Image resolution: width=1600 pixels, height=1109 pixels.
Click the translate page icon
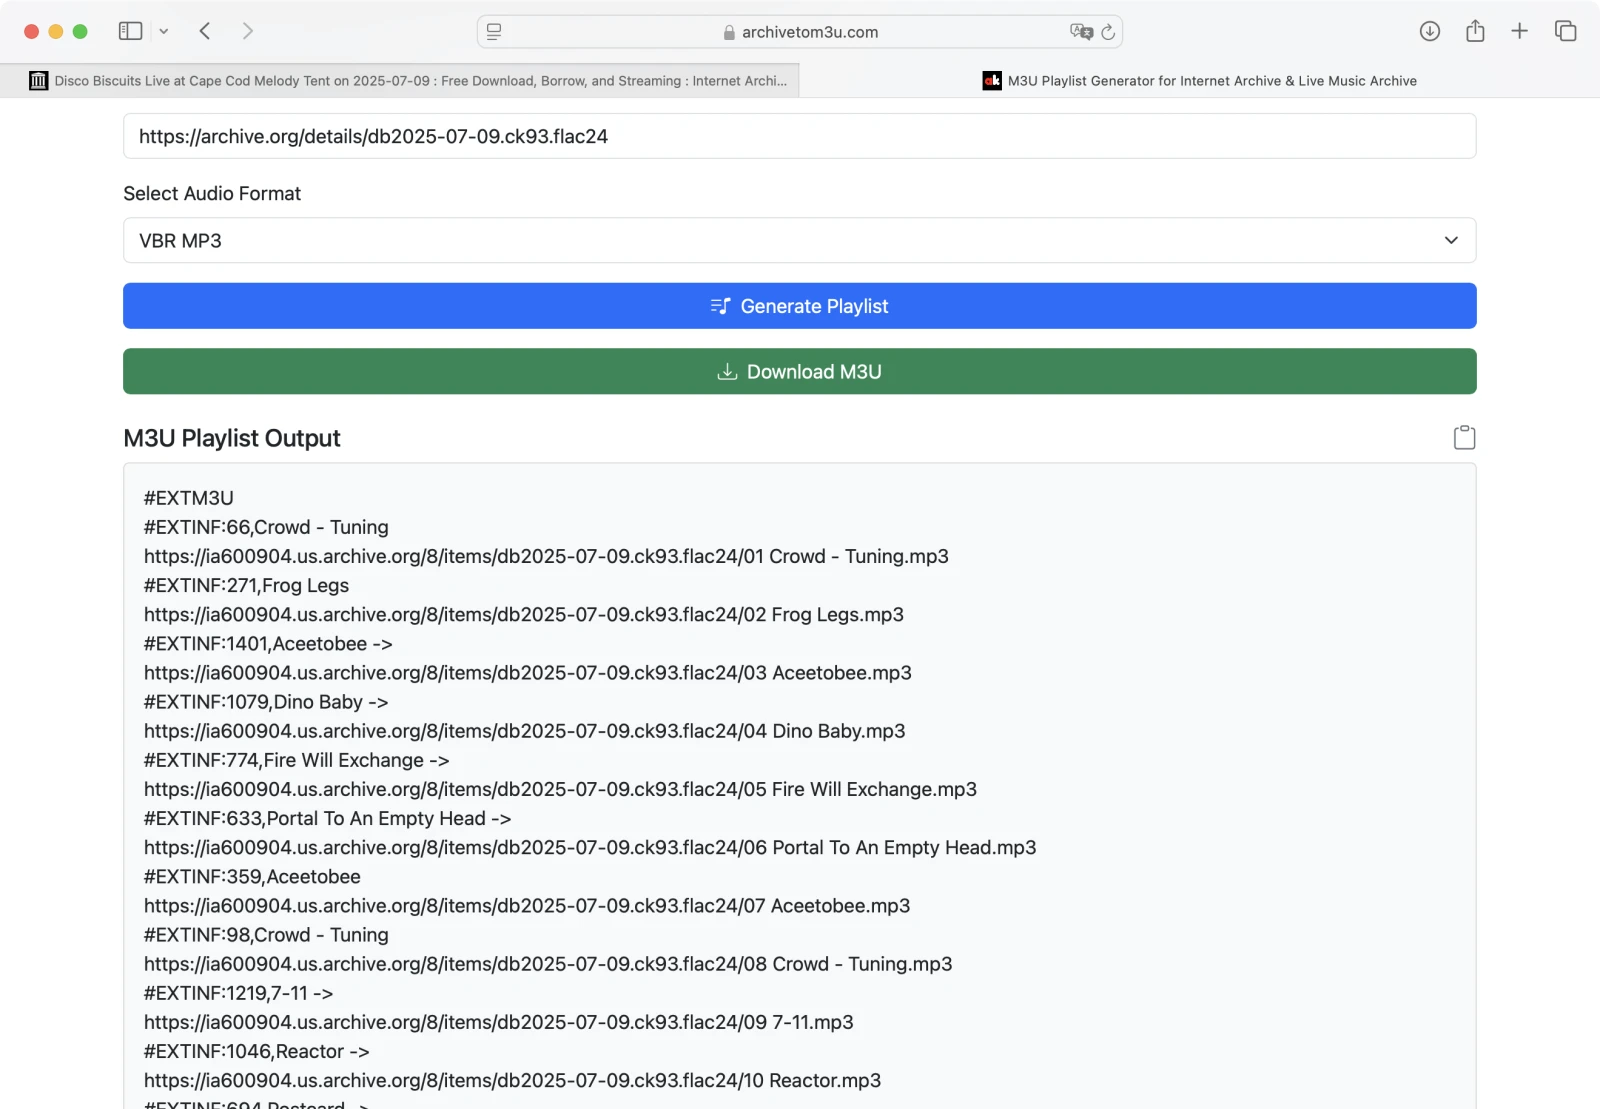[x=1080, y=32]
